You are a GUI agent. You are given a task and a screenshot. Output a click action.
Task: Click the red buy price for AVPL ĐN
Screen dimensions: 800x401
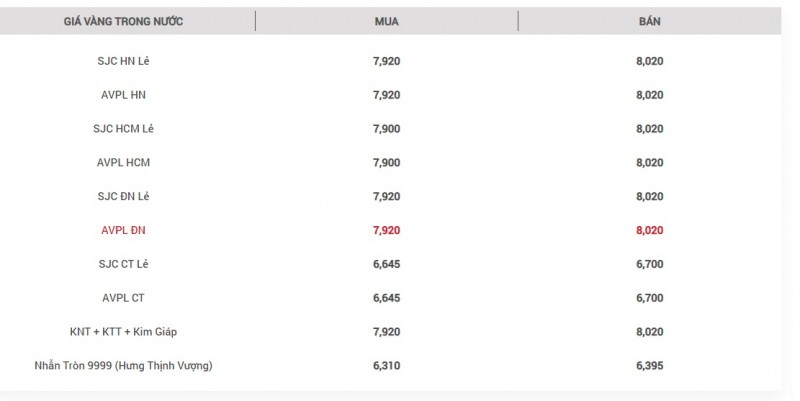coord(386,230)
